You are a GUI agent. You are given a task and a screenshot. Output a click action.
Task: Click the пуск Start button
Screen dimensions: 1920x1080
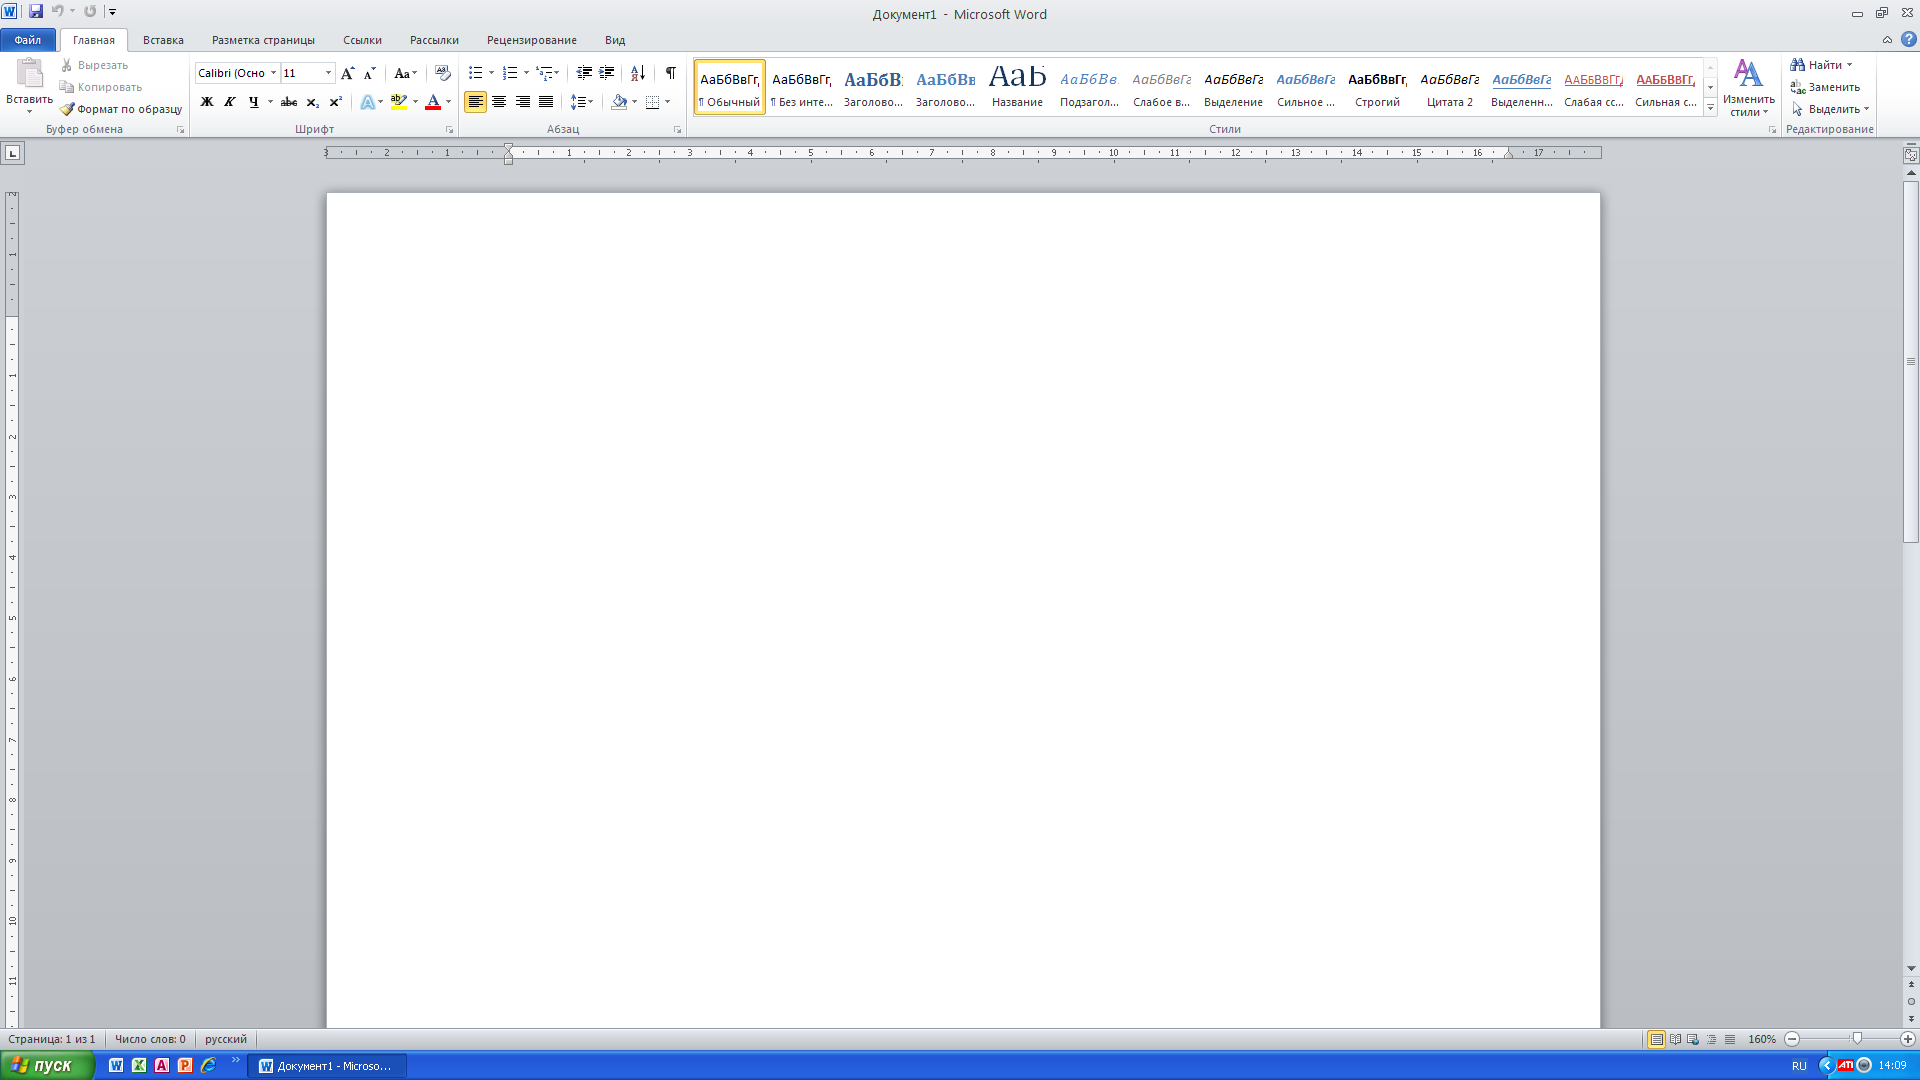click(x=46, y=1066)
